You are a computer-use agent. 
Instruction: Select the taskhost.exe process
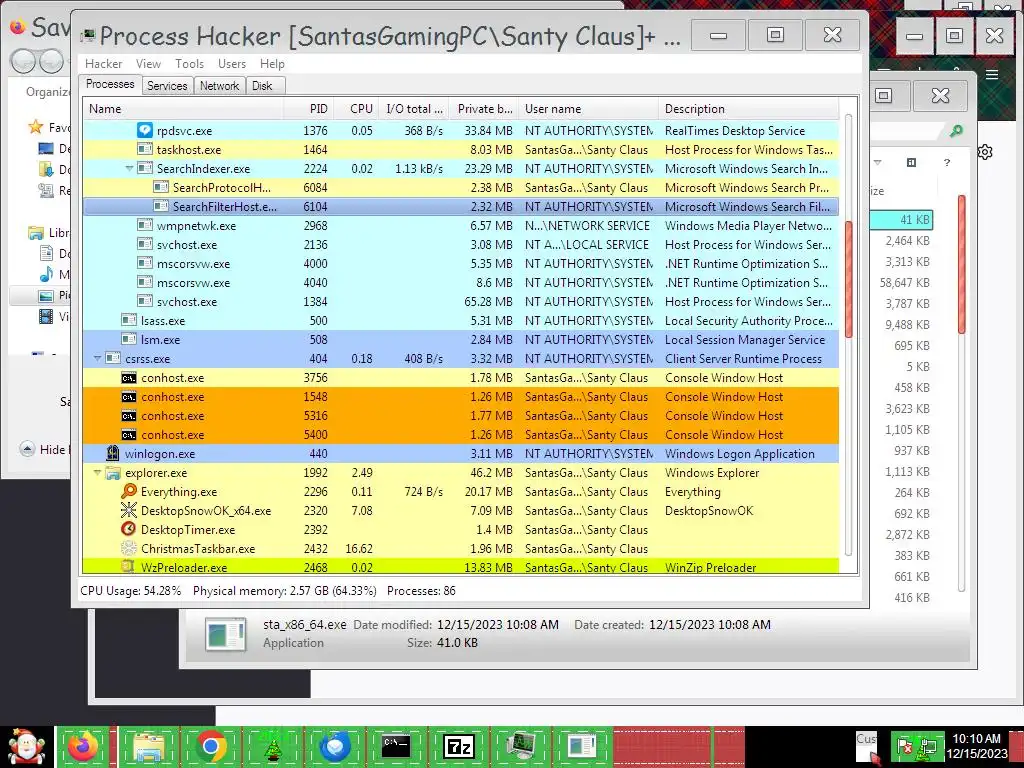[461, 150]
